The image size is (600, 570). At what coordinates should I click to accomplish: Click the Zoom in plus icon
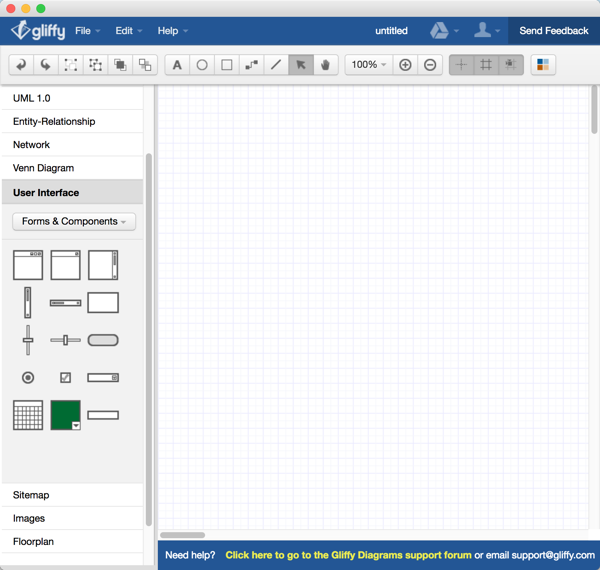[x=405, y=65]
